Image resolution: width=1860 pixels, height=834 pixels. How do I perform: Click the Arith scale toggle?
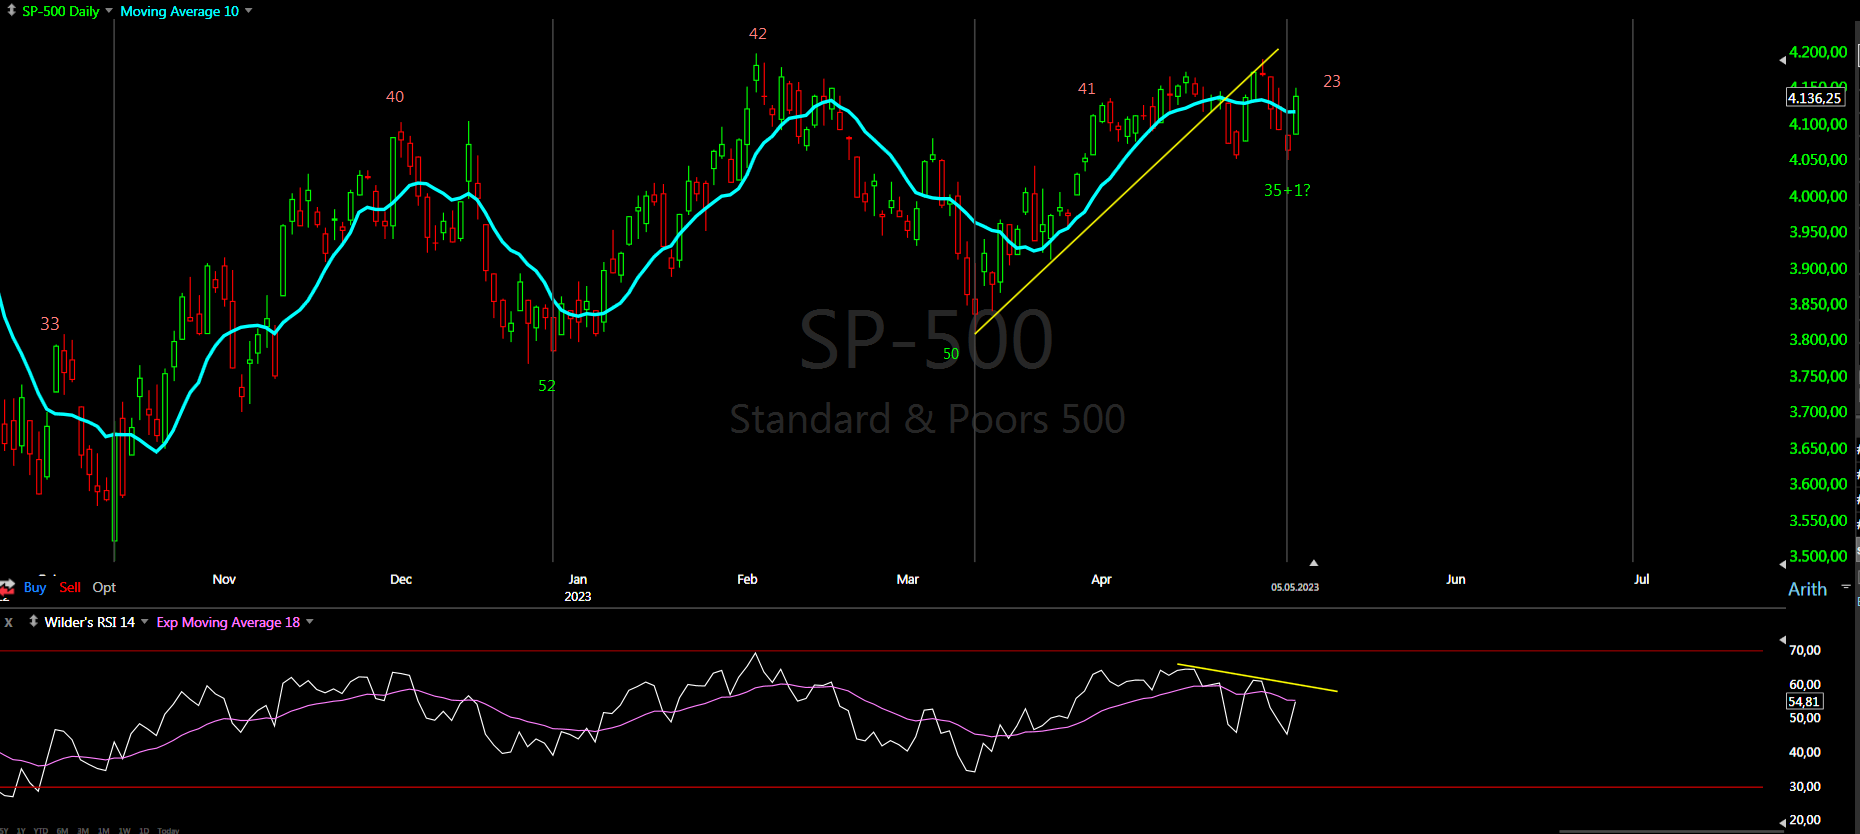point(1807,589)
